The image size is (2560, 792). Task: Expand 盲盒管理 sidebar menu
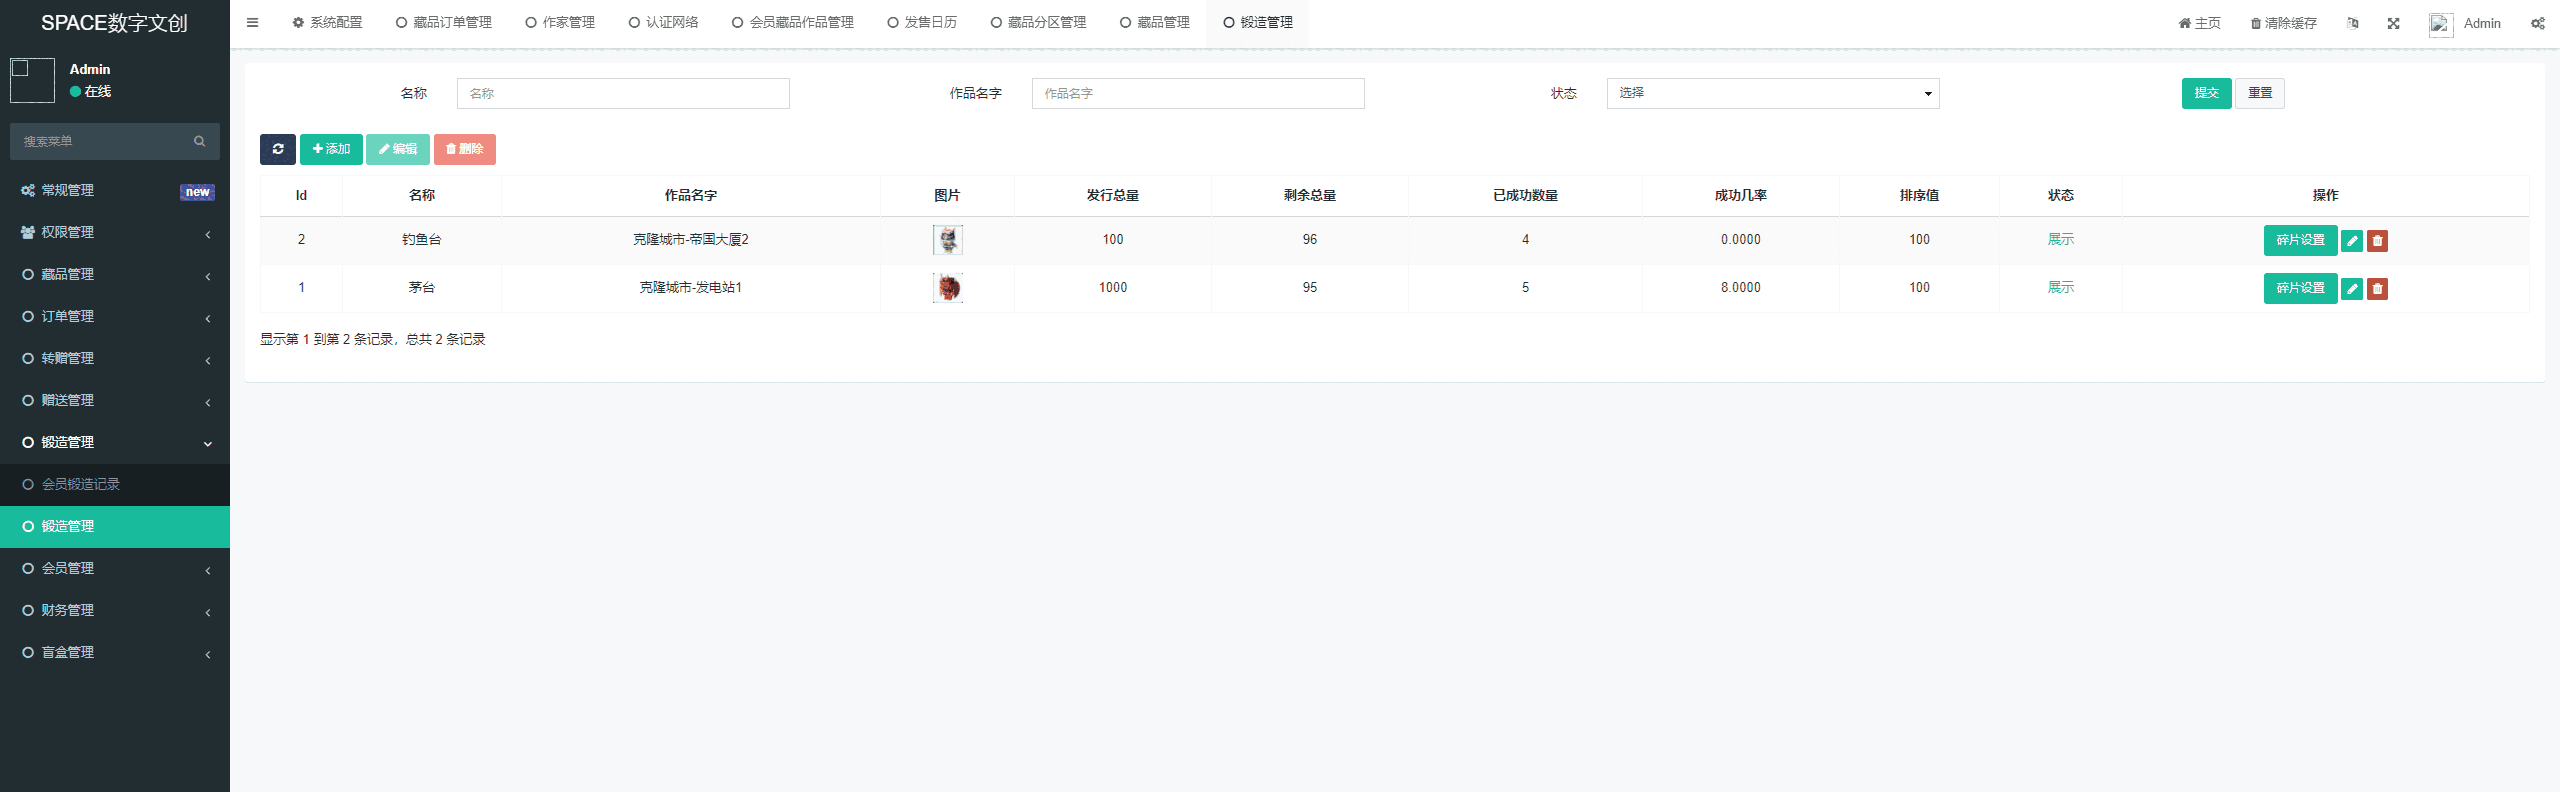115,652
